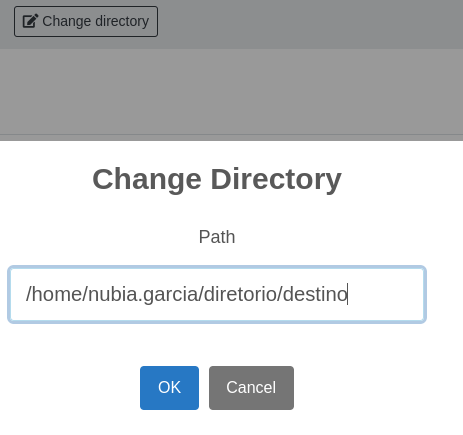The width and height of the screenshot is (463, 435).
Task: Place cursor on the word destino in path
Action: tap(315, 294)
